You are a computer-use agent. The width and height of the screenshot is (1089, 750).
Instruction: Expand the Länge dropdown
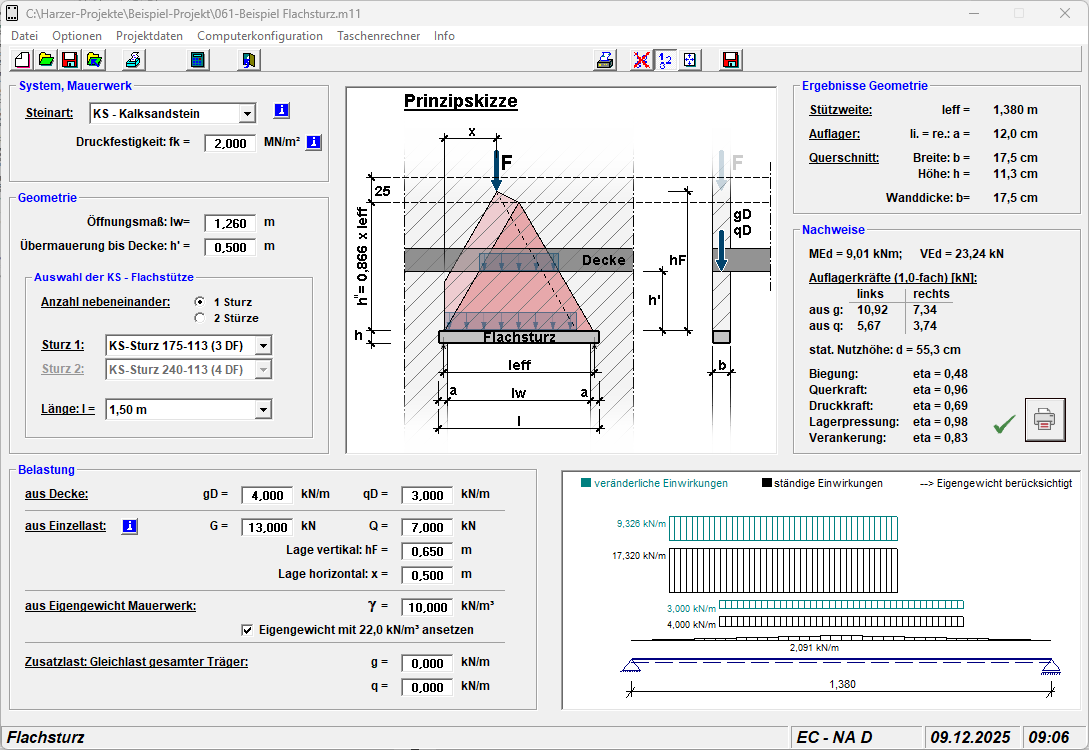[263, 409]
